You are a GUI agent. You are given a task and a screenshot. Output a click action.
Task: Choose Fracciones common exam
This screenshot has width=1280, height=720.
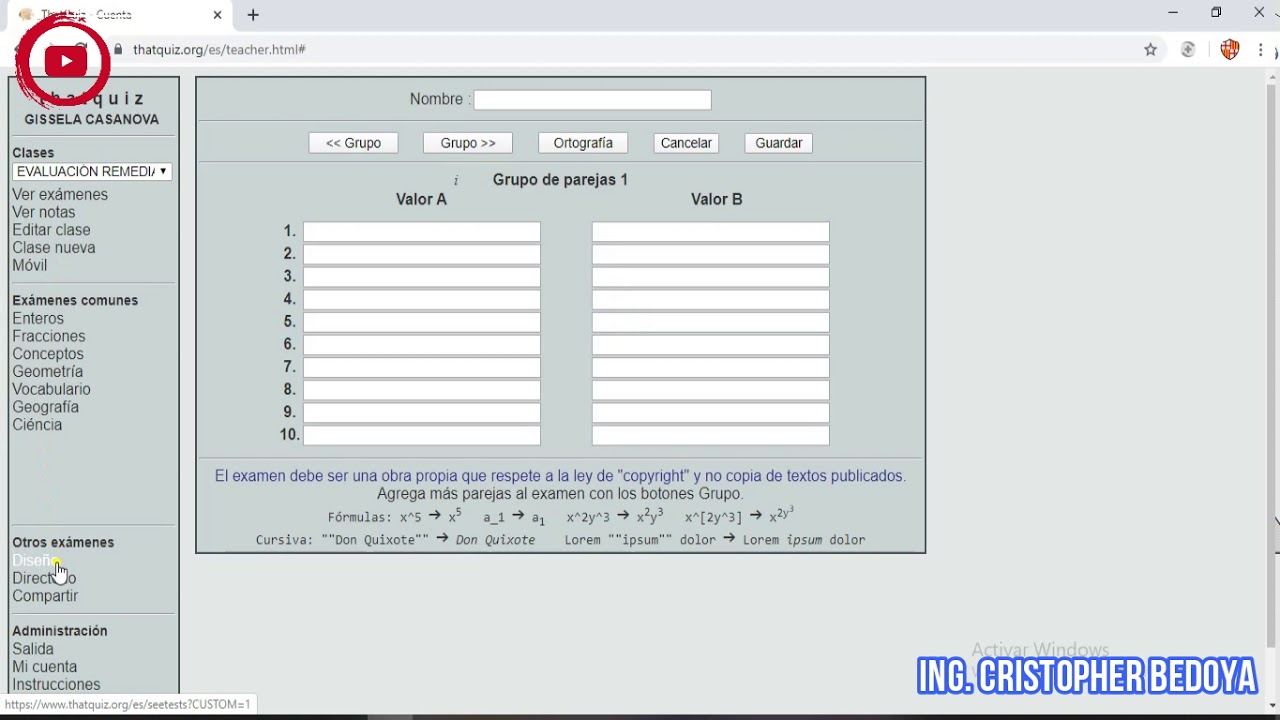49,336
